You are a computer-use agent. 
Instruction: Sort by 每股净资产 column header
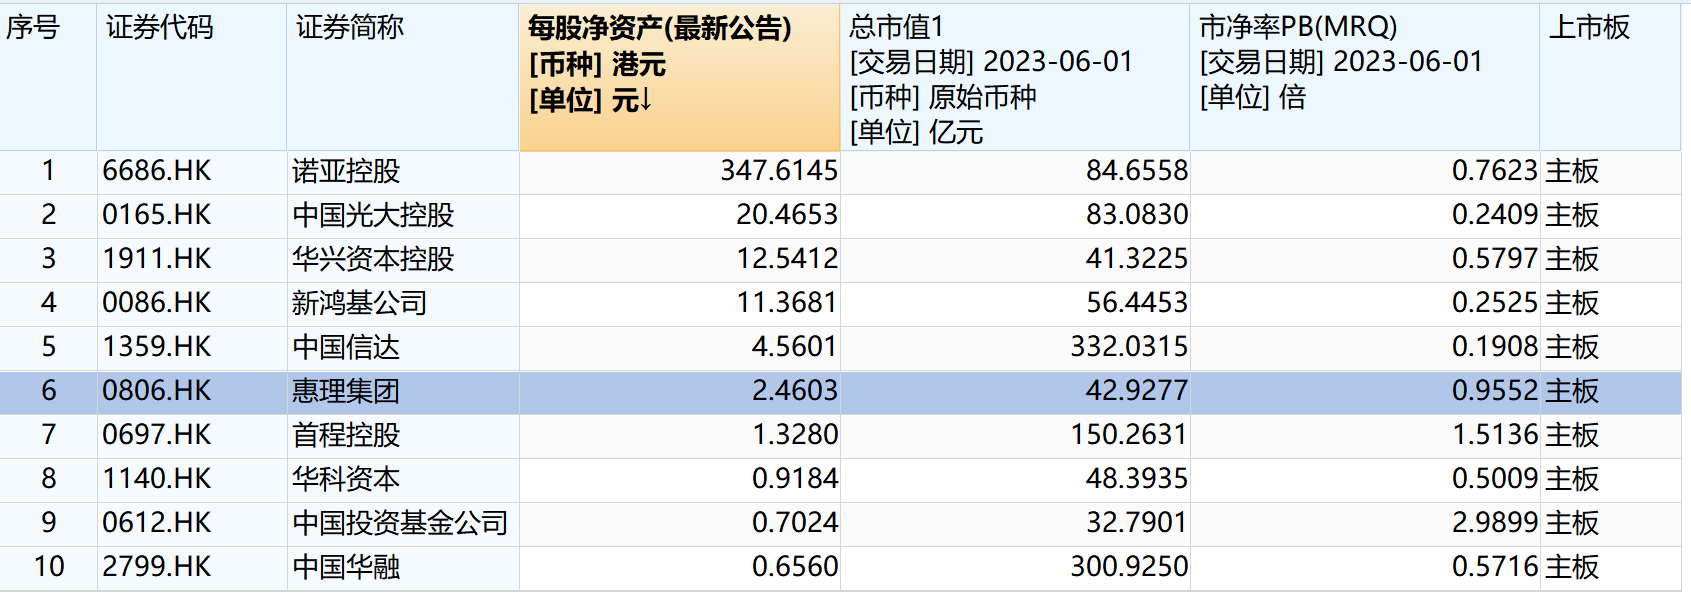click(x=679, y=78)
